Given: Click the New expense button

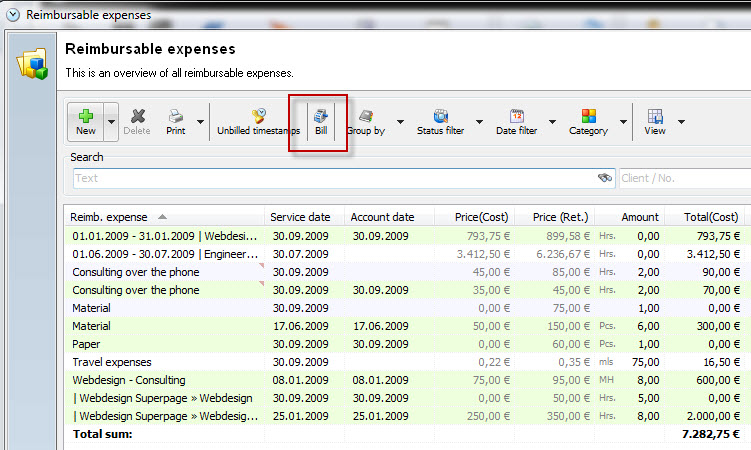Looking at the screenshot, I should [86, 122].
